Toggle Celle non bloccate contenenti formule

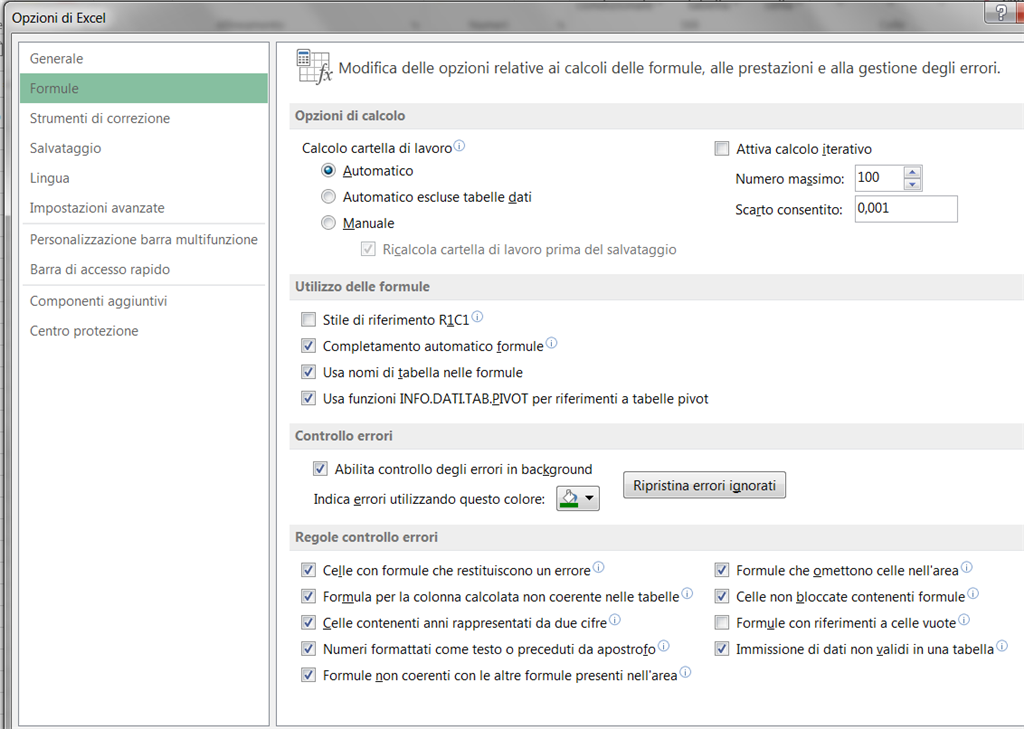(722, 596)
